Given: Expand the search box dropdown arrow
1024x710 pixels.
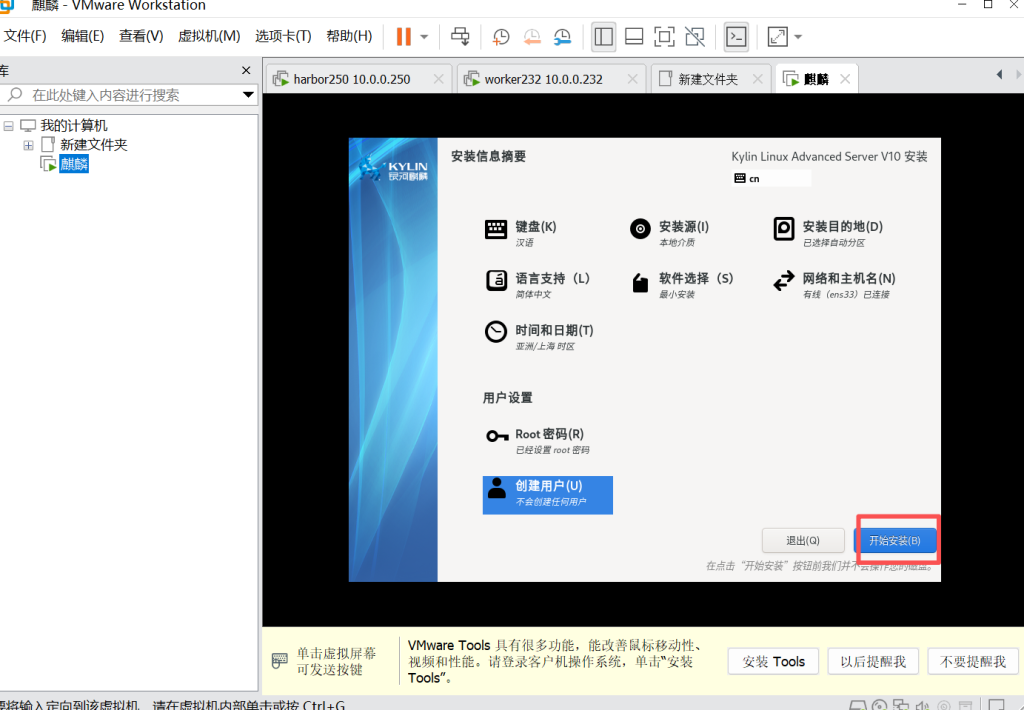Looking at the screenshot, I should 249,95.
